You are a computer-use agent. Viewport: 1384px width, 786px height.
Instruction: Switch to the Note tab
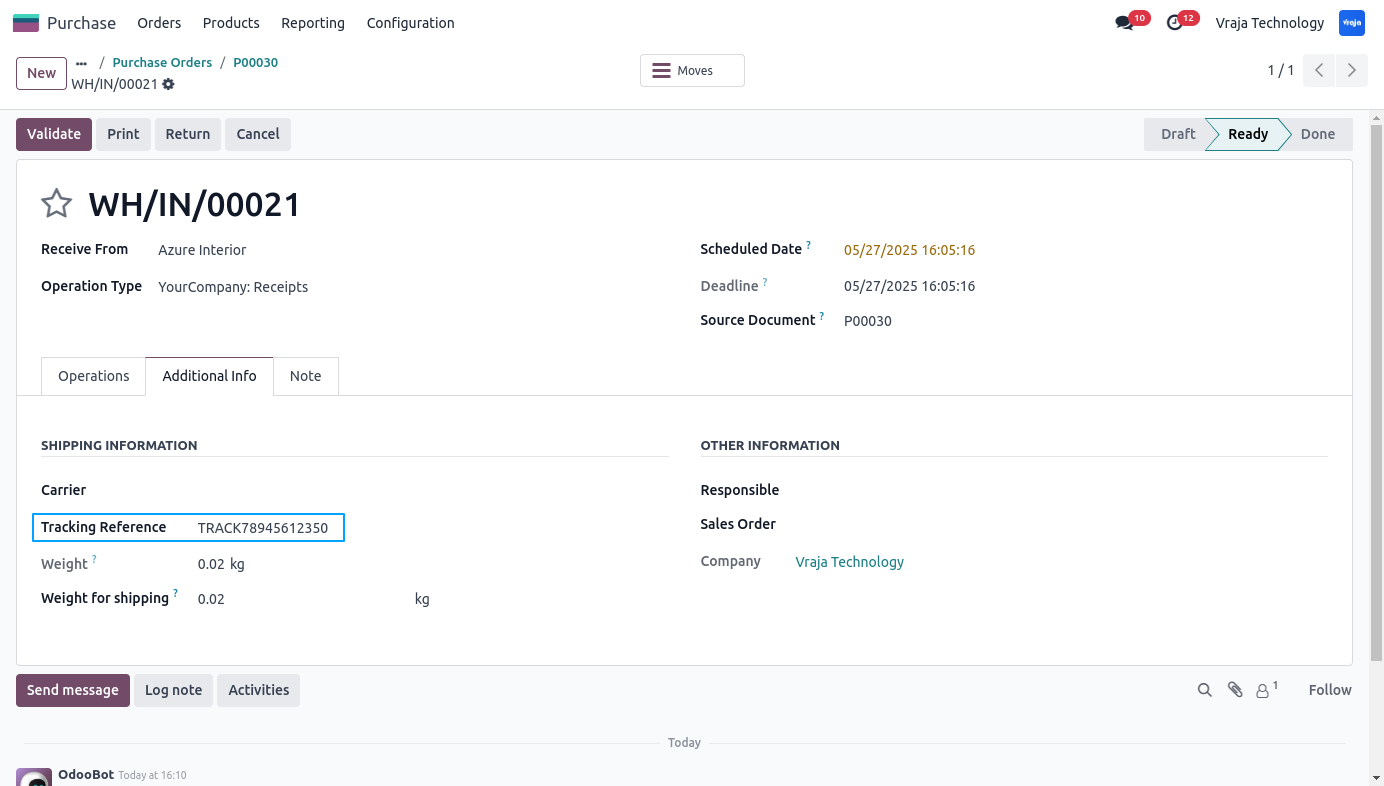(x=306, y=376)
